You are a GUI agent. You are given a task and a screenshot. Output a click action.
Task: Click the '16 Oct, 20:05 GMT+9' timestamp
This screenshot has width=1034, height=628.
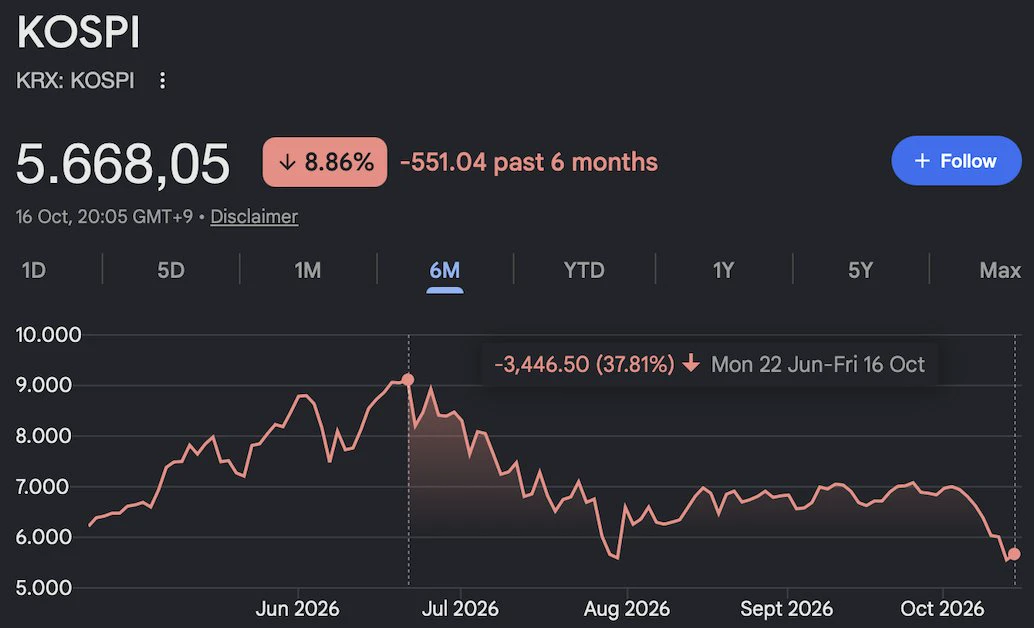click(104, 216)
